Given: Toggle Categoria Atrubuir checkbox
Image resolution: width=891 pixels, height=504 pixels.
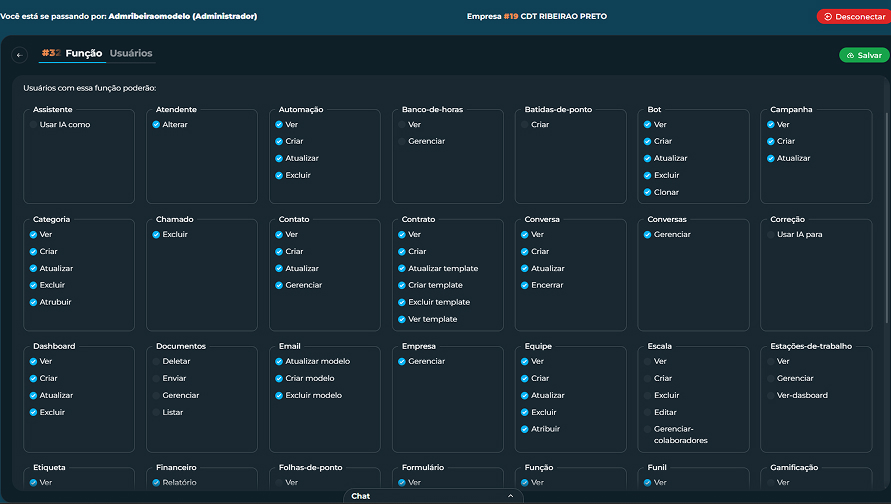Looking at the screenshot, I should (33, 302).
